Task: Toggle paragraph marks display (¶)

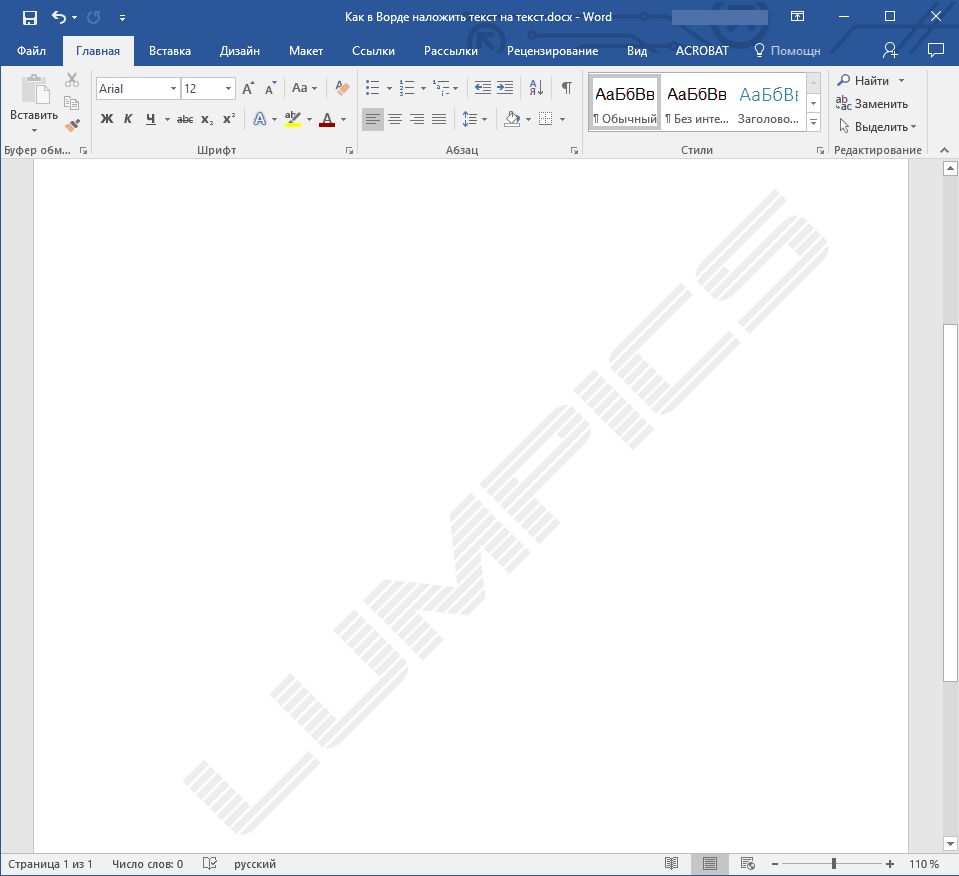Action: (567, 88)
